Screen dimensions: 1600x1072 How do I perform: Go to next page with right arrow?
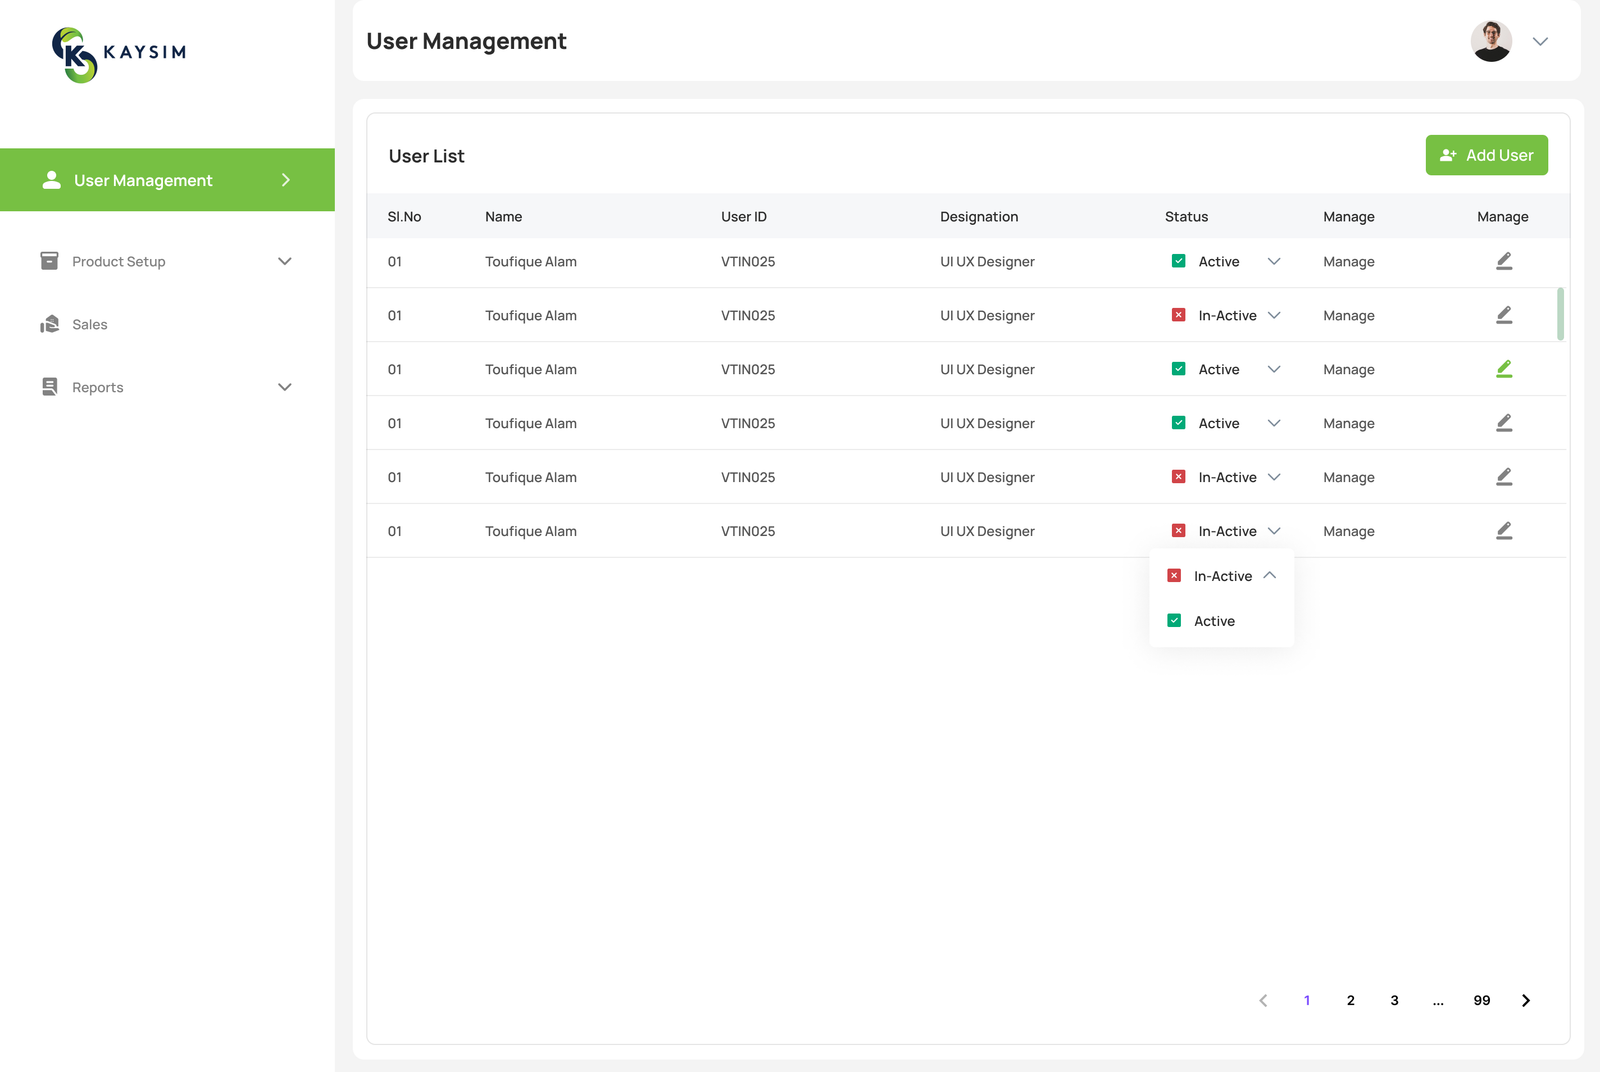(x=1525, y=1000)
